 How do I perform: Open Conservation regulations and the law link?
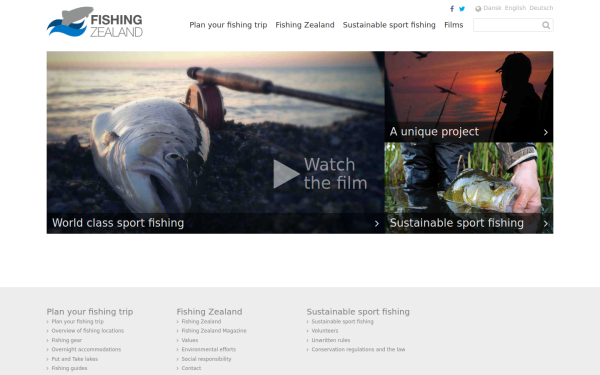[x=358, y=349]
